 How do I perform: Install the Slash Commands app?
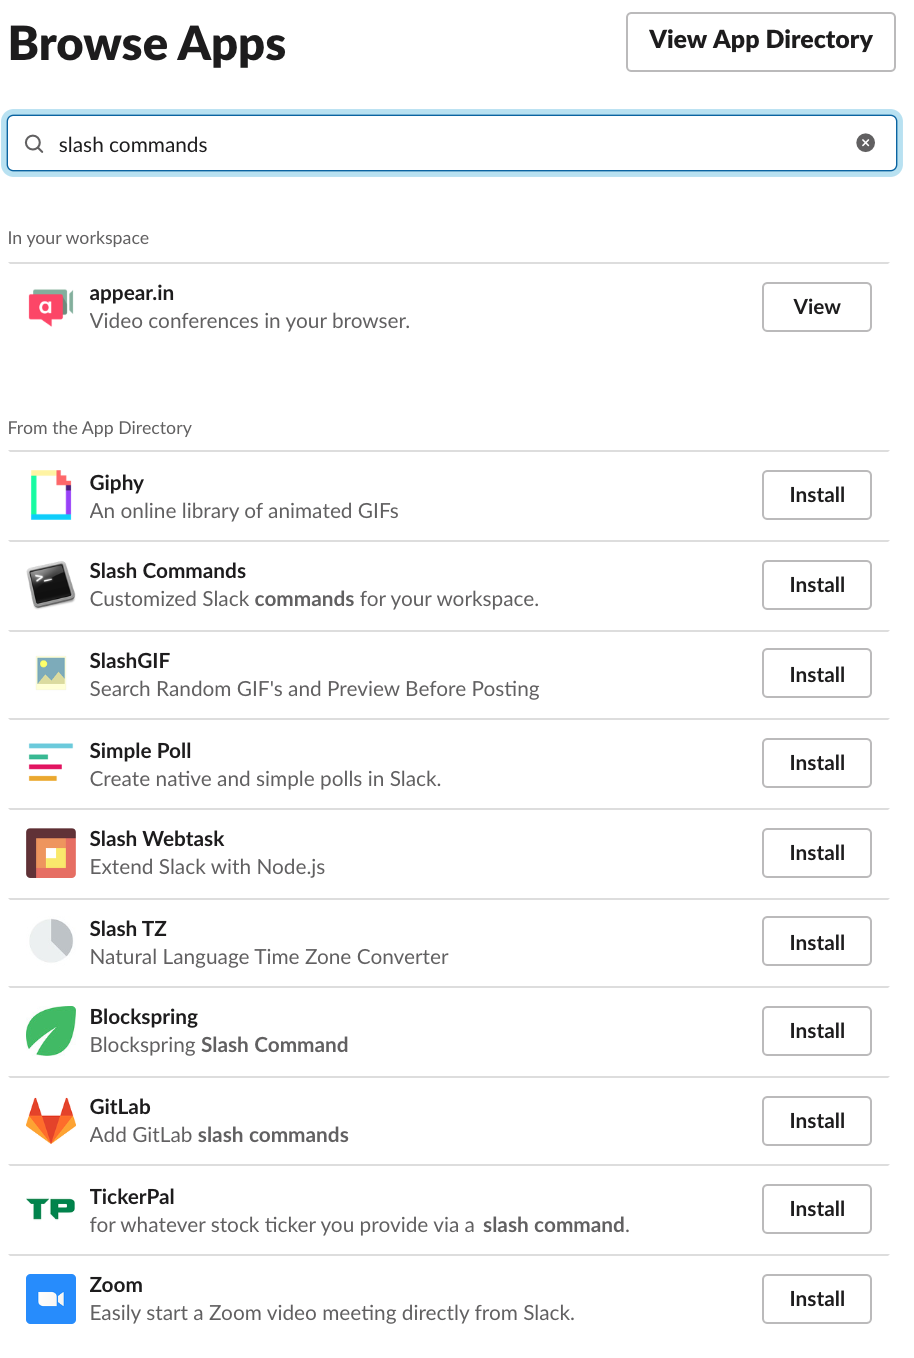point(816,585)
